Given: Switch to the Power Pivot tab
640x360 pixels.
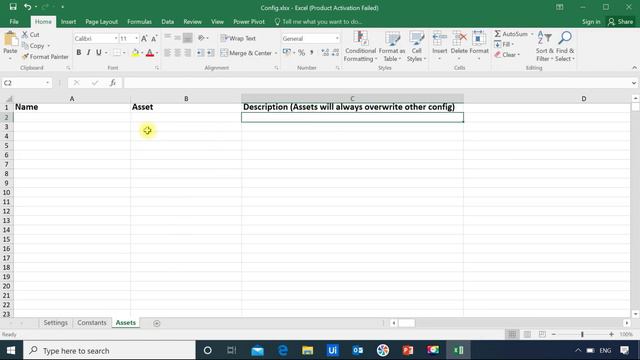Looking at the screenshot, I should coord(249,22).
